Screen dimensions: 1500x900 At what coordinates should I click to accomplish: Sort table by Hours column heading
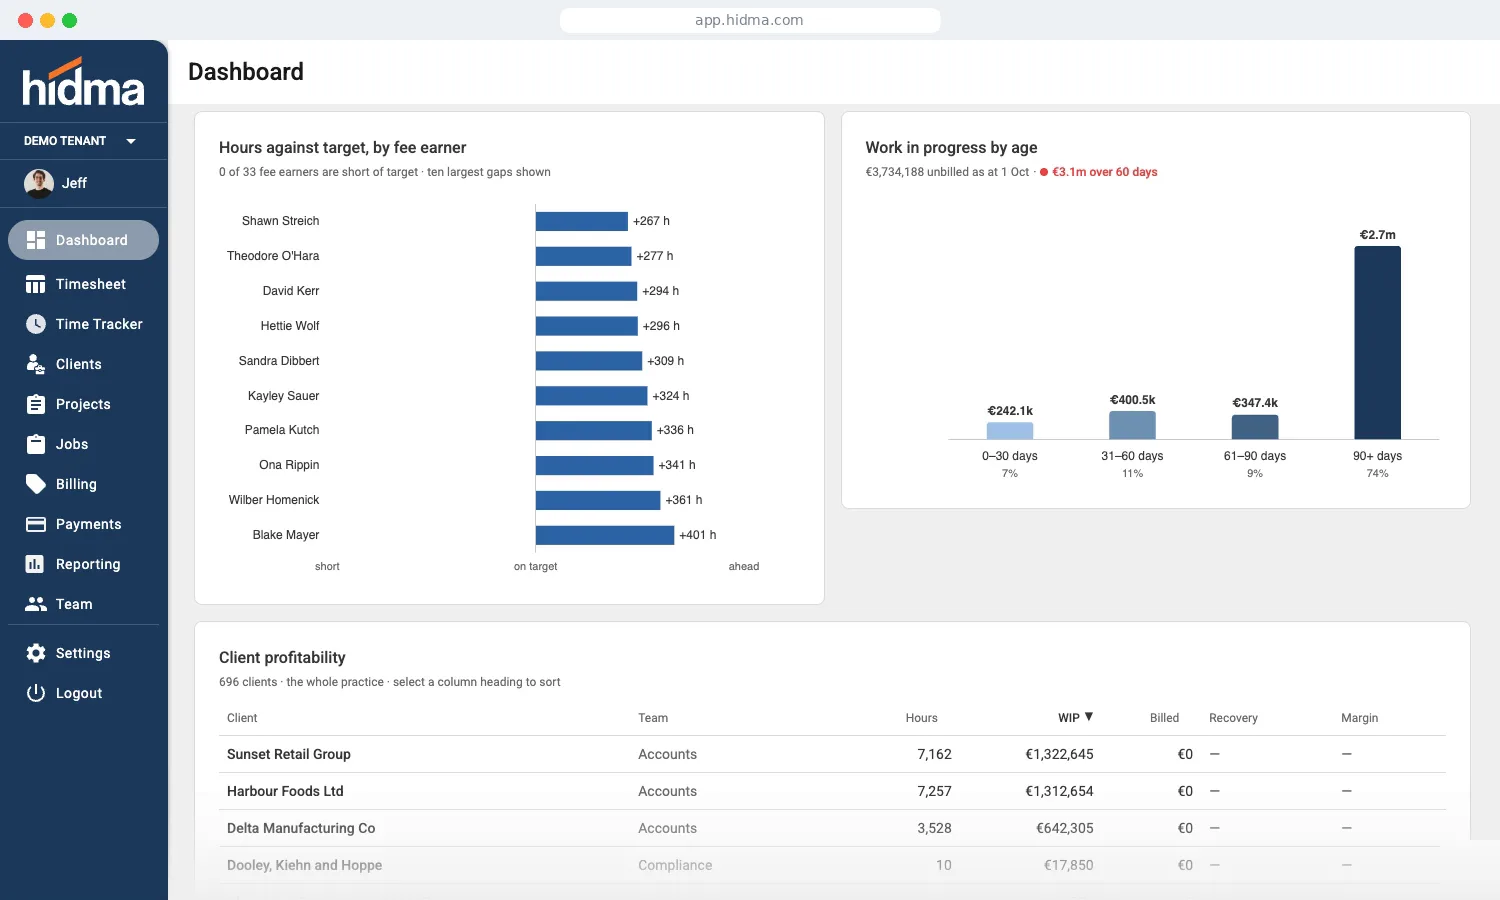click(922, 718)
